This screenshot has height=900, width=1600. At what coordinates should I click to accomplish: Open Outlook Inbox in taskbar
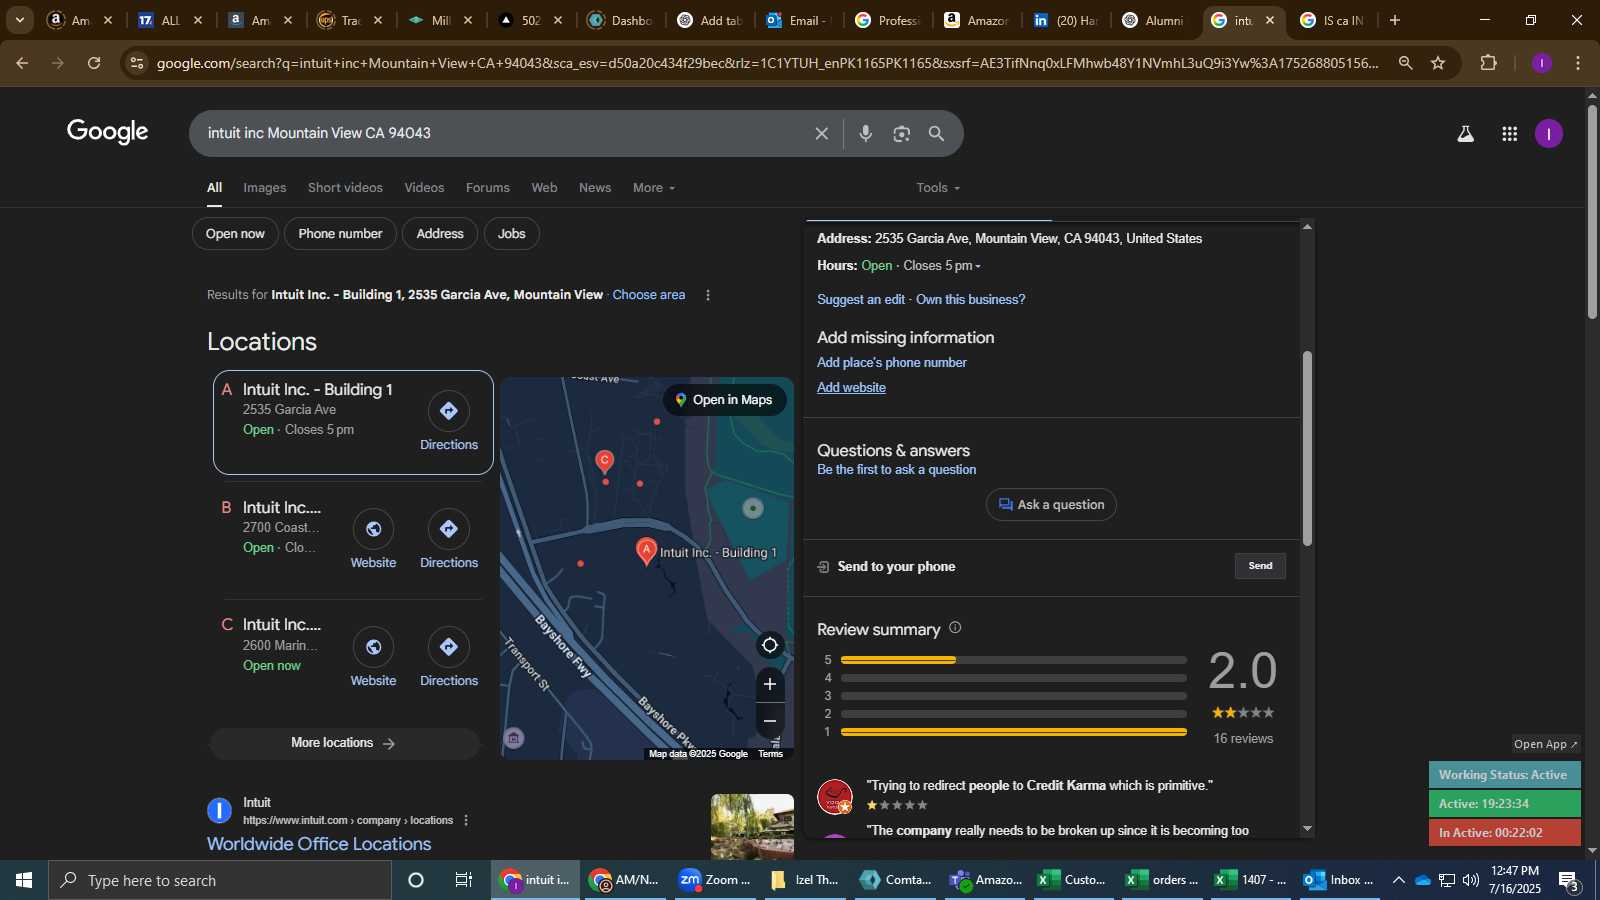1338,880
